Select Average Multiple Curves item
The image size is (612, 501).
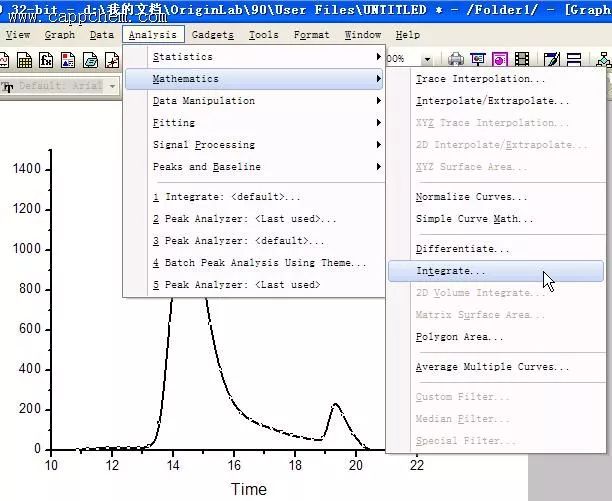click(x=496, y=367)
